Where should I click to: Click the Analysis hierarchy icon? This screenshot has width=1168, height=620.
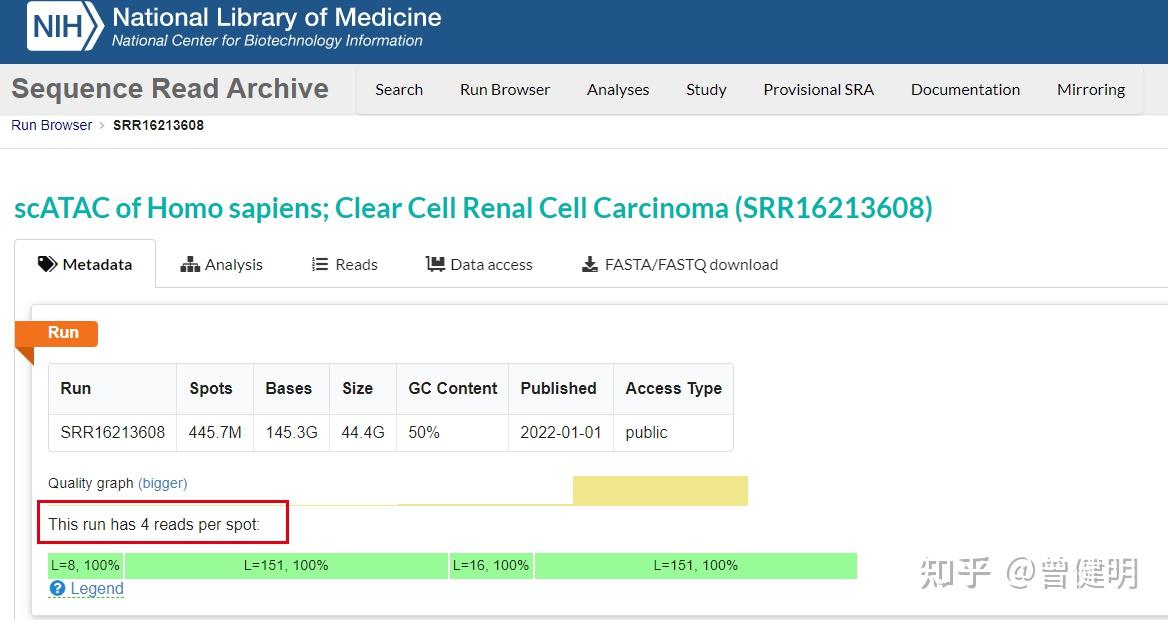190,264
